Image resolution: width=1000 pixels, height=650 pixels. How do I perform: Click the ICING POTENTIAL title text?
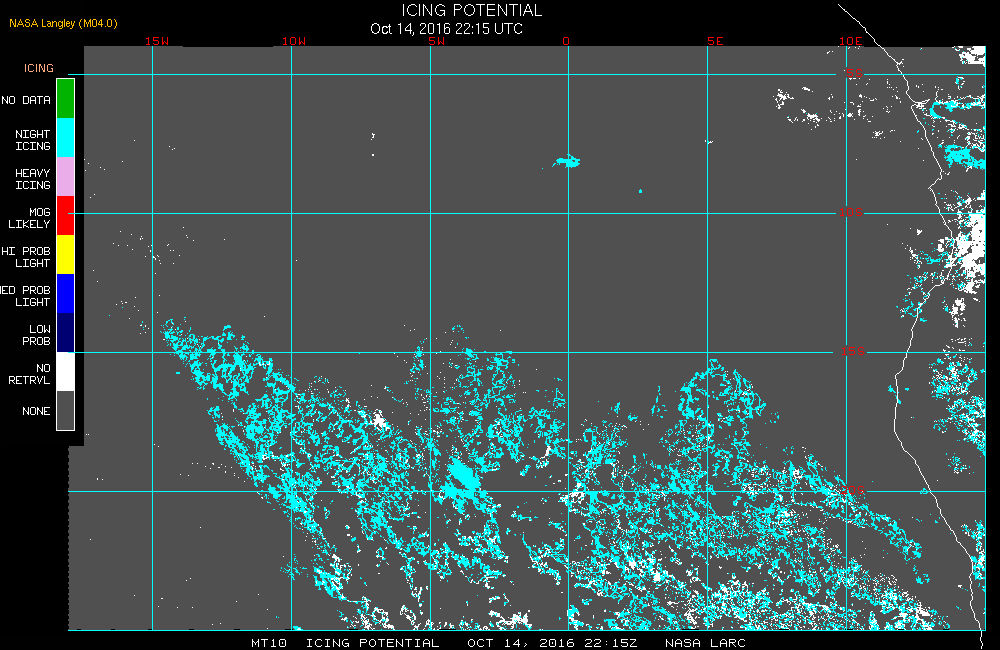tap(471, 10)
